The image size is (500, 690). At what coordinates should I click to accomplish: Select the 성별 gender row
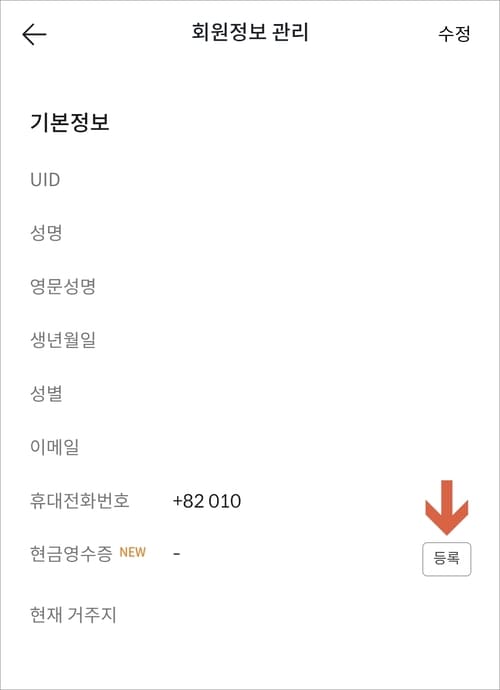pyautogui.click(x=250, y=393)
